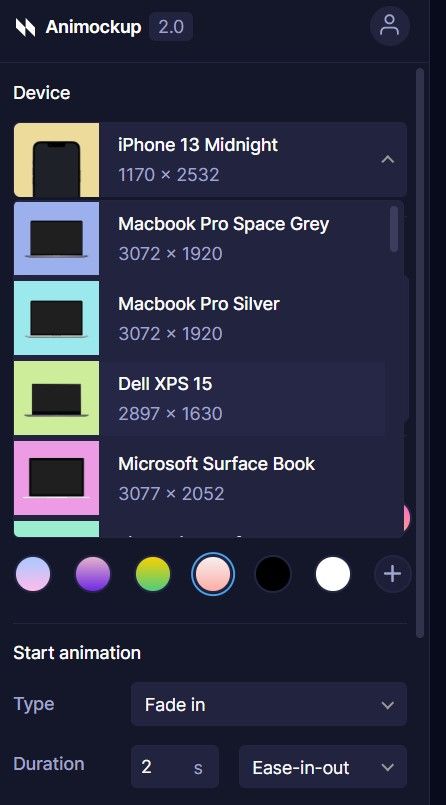446x805 pixels.
Task: Select the white background swatch
Action: [333, 574]
